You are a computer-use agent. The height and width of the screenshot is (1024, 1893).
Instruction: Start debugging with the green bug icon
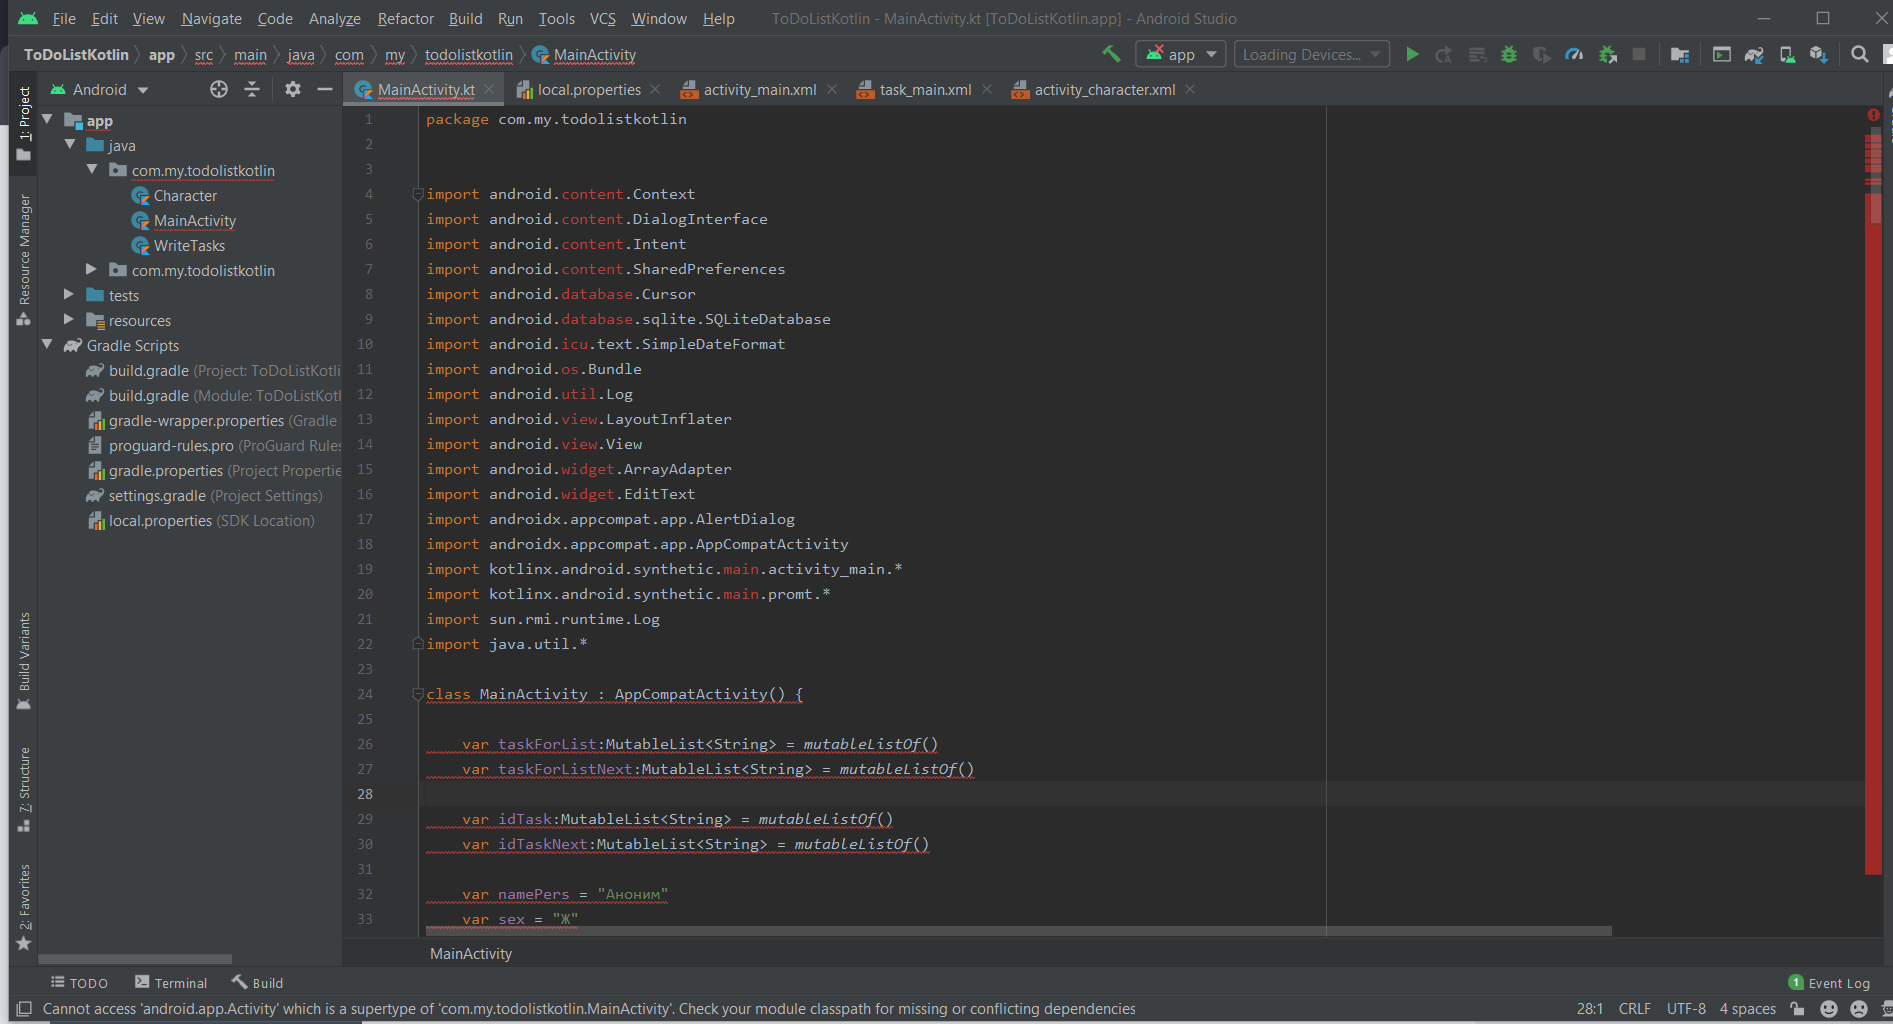[x=1509, y=54]
